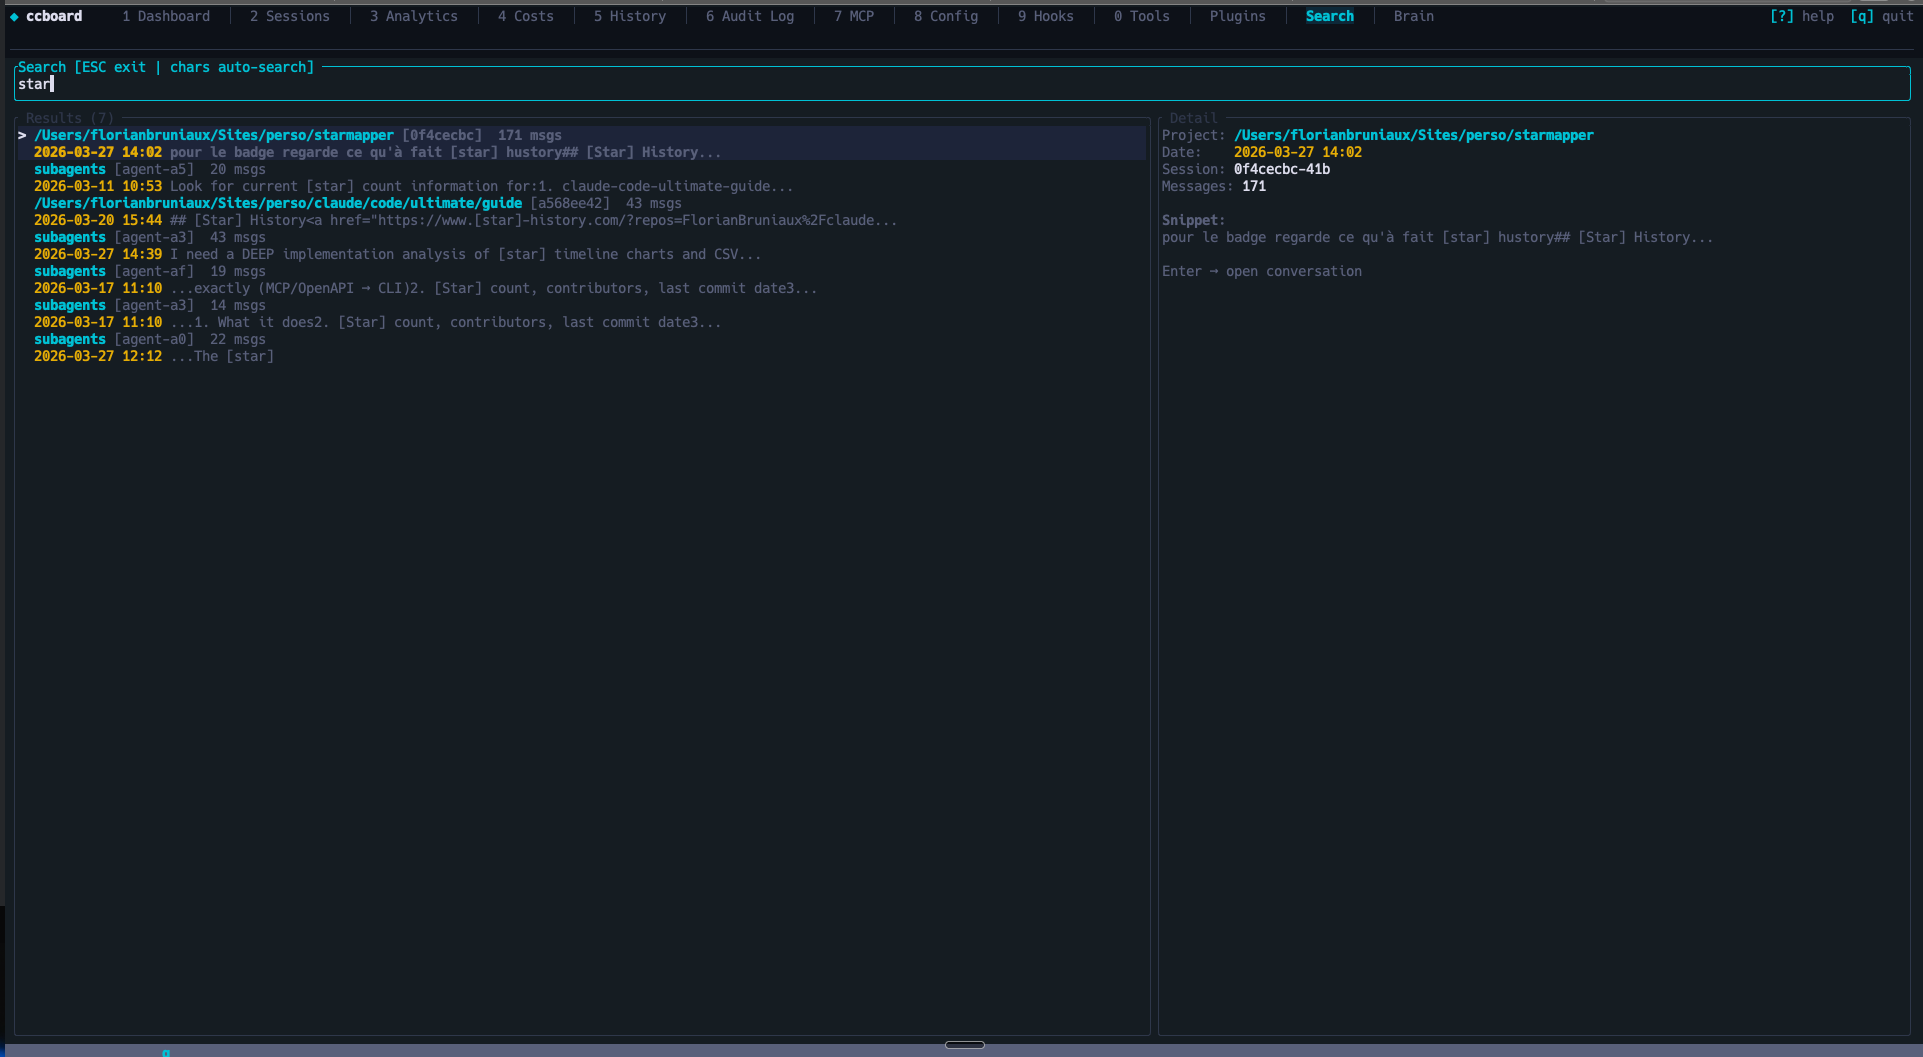Open the 7 MCP tab
The width and height of the screenshot is (1923, 1057).
click(x=854, y=17)
